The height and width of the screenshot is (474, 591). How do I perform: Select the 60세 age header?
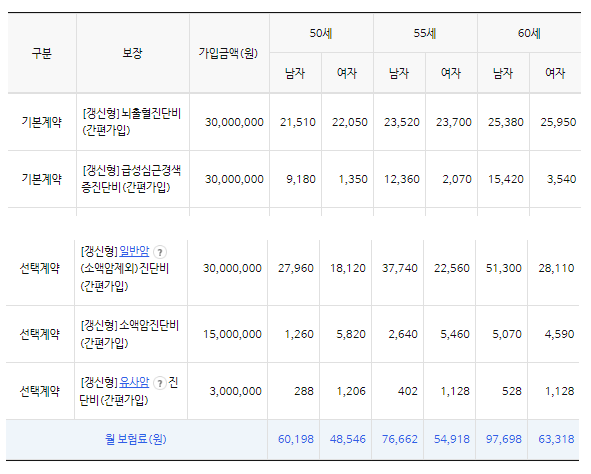pyautogui.click(x=529, y=33)
